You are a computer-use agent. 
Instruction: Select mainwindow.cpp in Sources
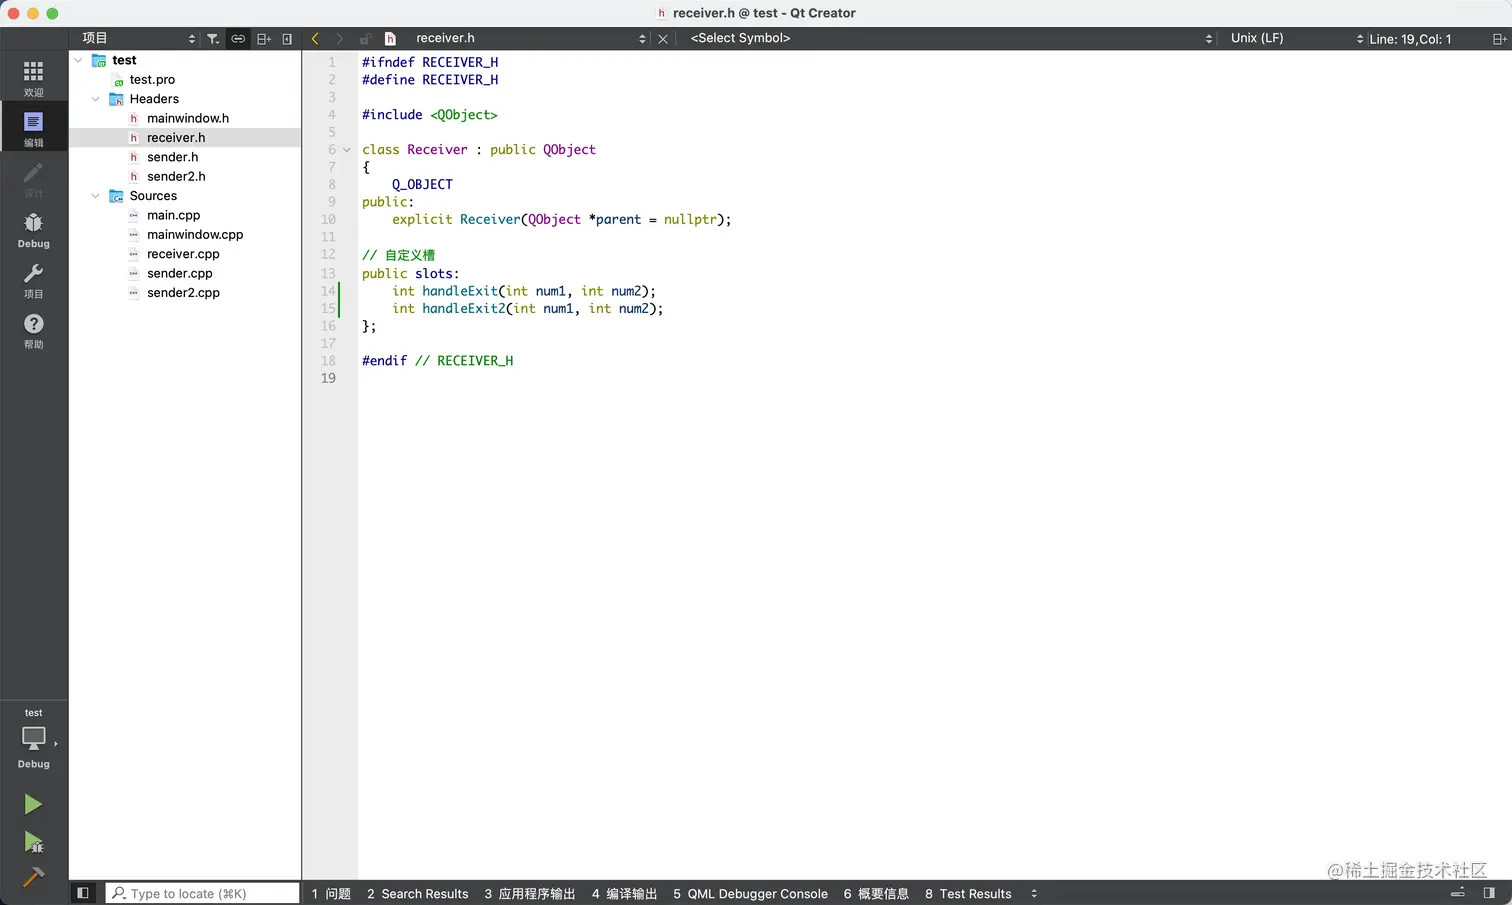pos(195,235)
